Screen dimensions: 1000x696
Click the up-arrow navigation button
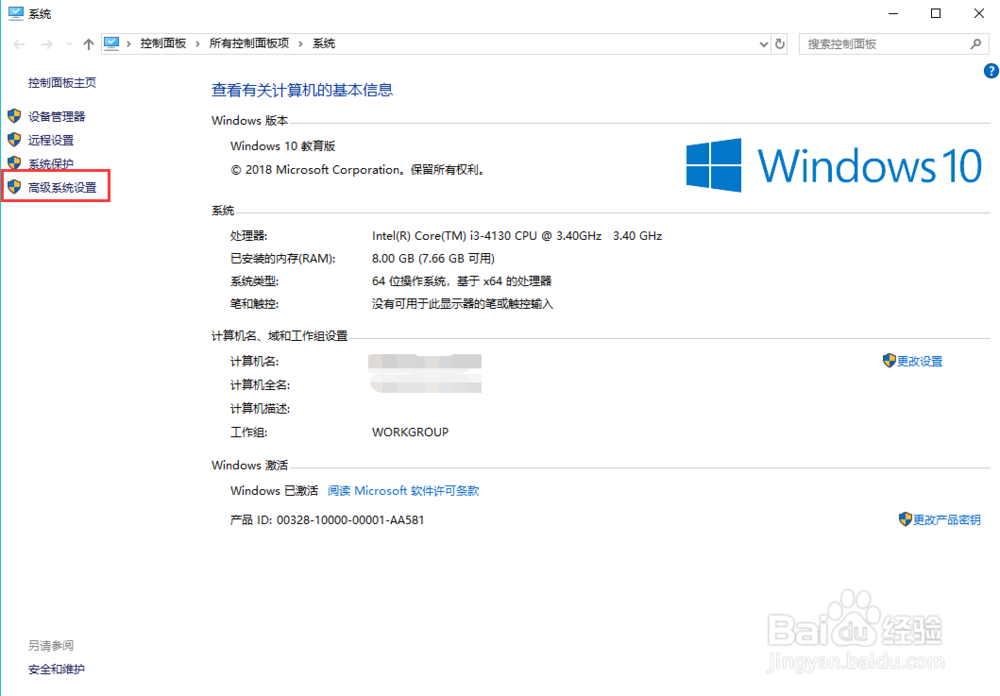[x=89, y=43]
